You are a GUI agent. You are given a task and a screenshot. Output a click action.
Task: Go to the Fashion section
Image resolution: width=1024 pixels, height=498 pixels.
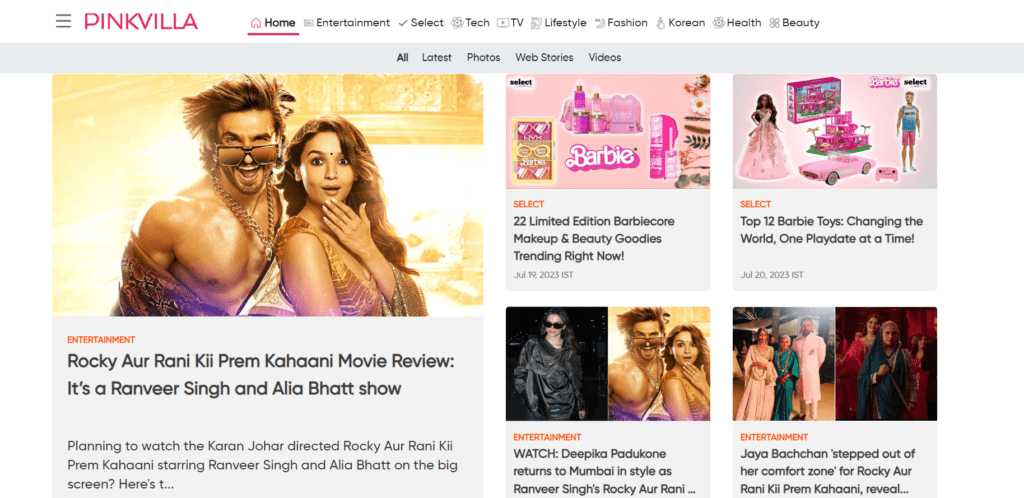click(x=627, y=23)
